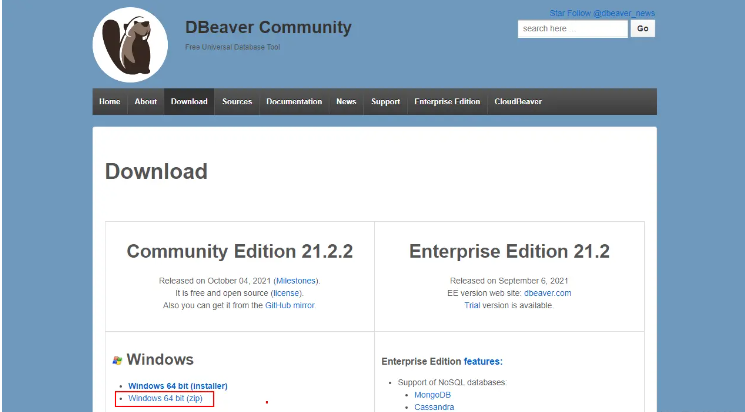Download Windows 64 bit (installer)
The height and width of the screenshot is (412, 745).
tap(178, 386)
